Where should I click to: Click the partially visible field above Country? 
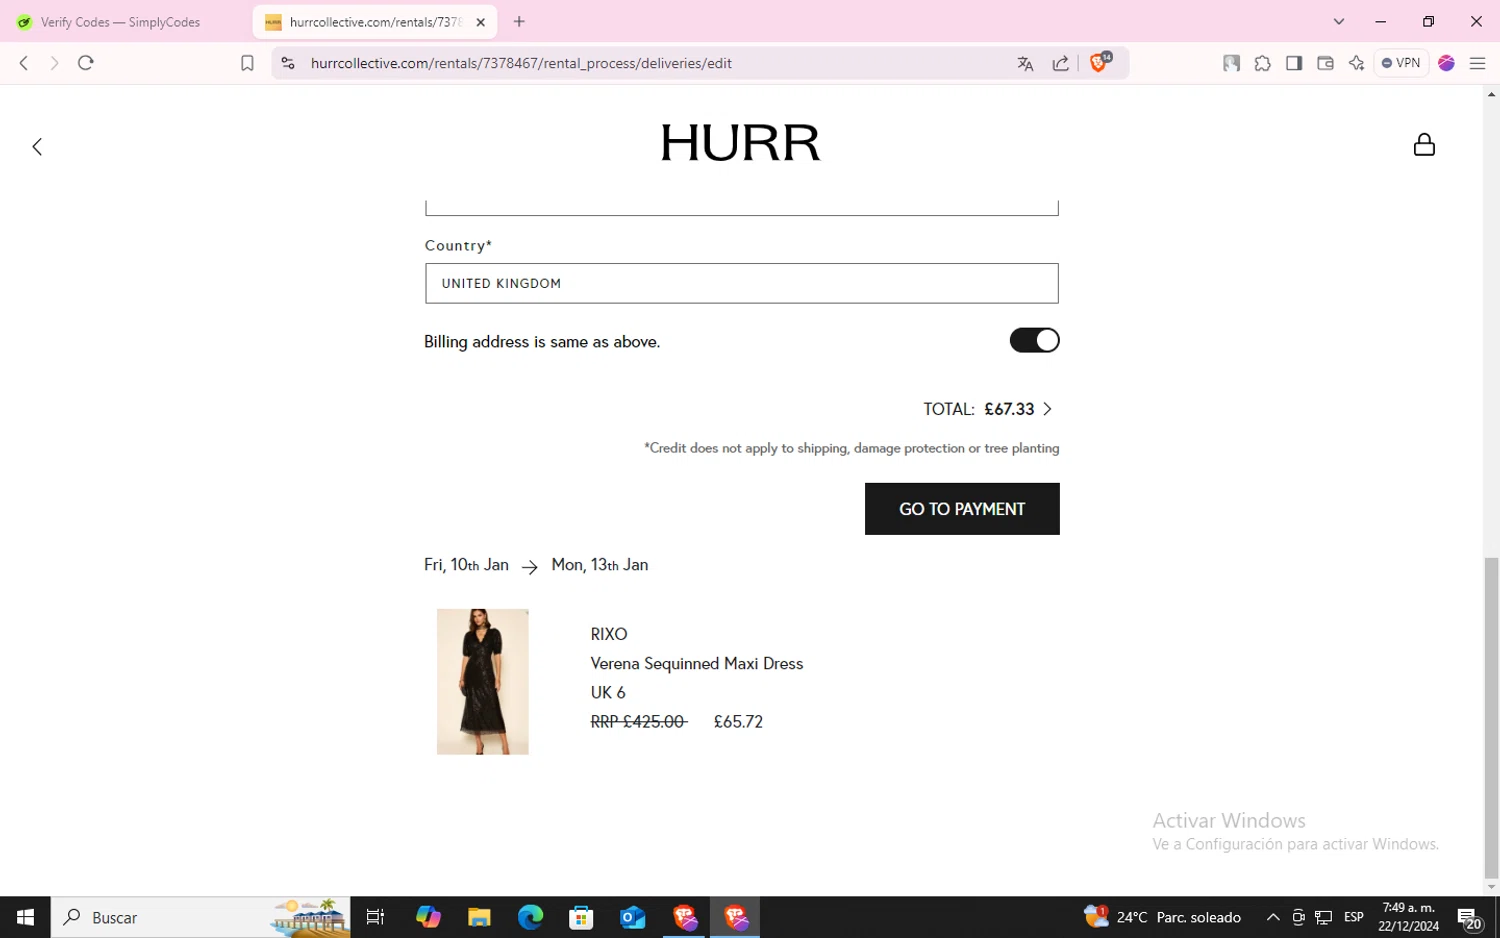[x=741, y=206]
